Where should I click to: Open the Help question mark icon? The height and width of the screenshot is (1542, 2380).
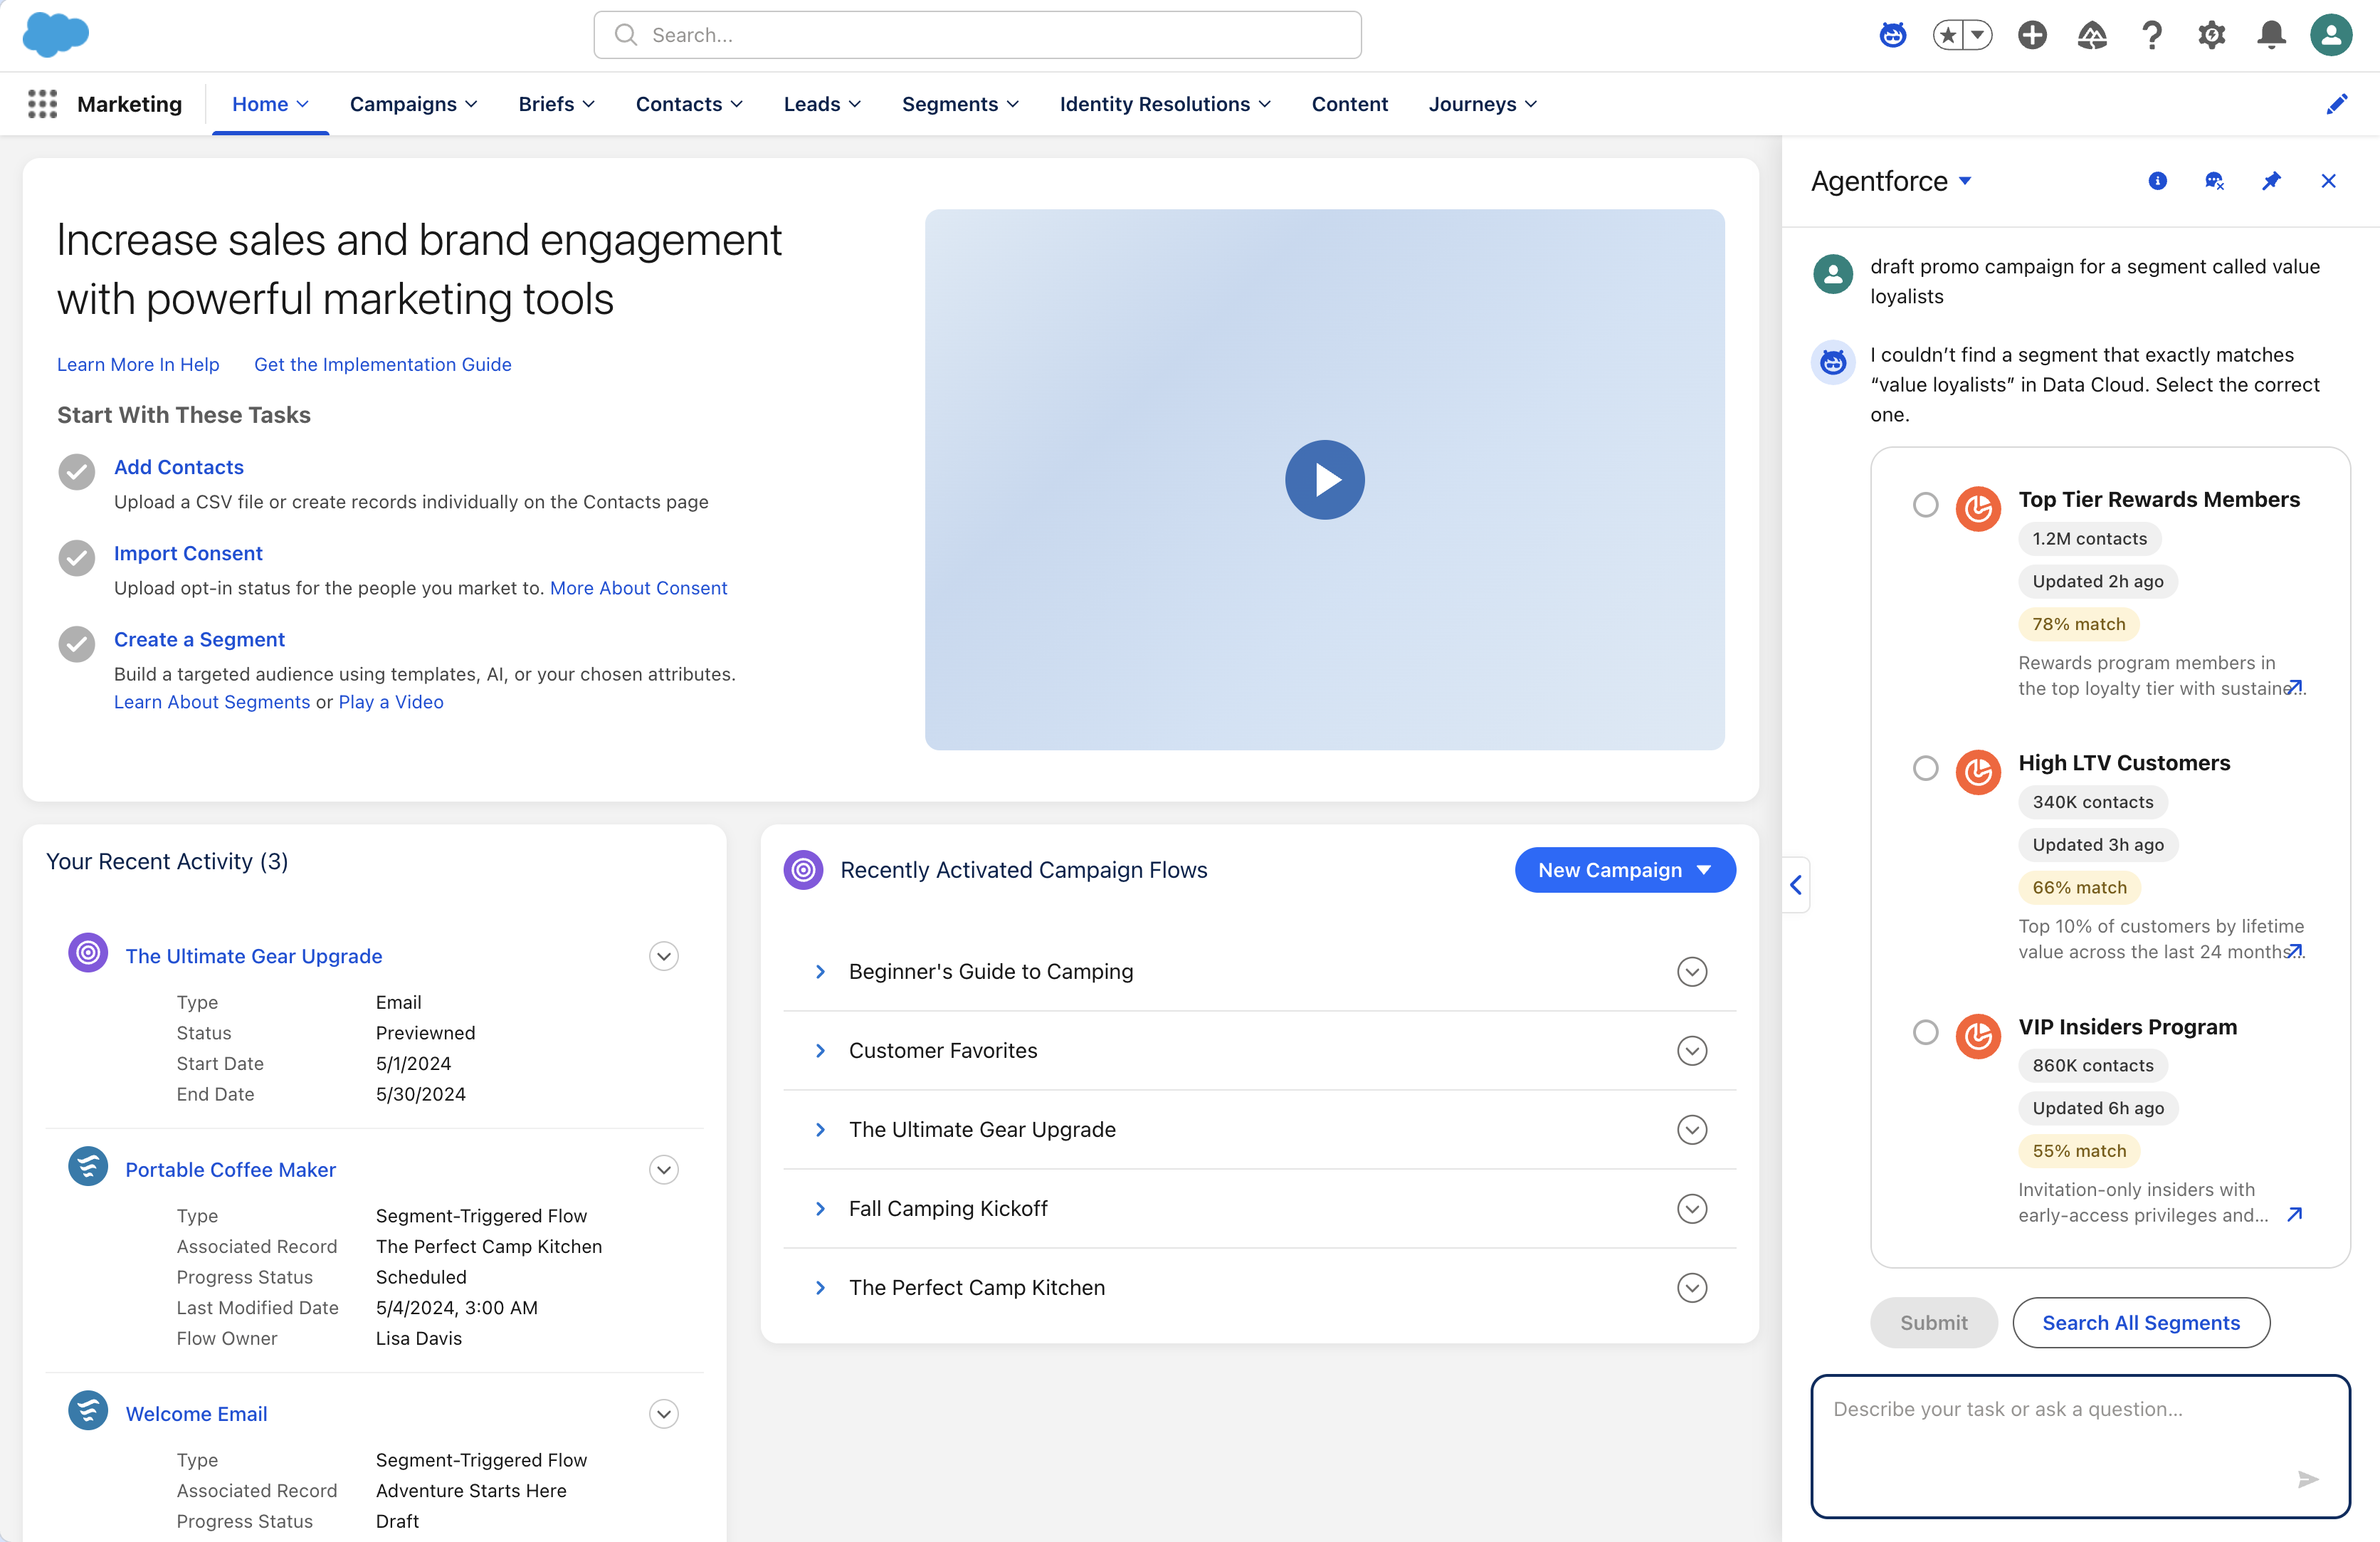(x=2152, y=35)
